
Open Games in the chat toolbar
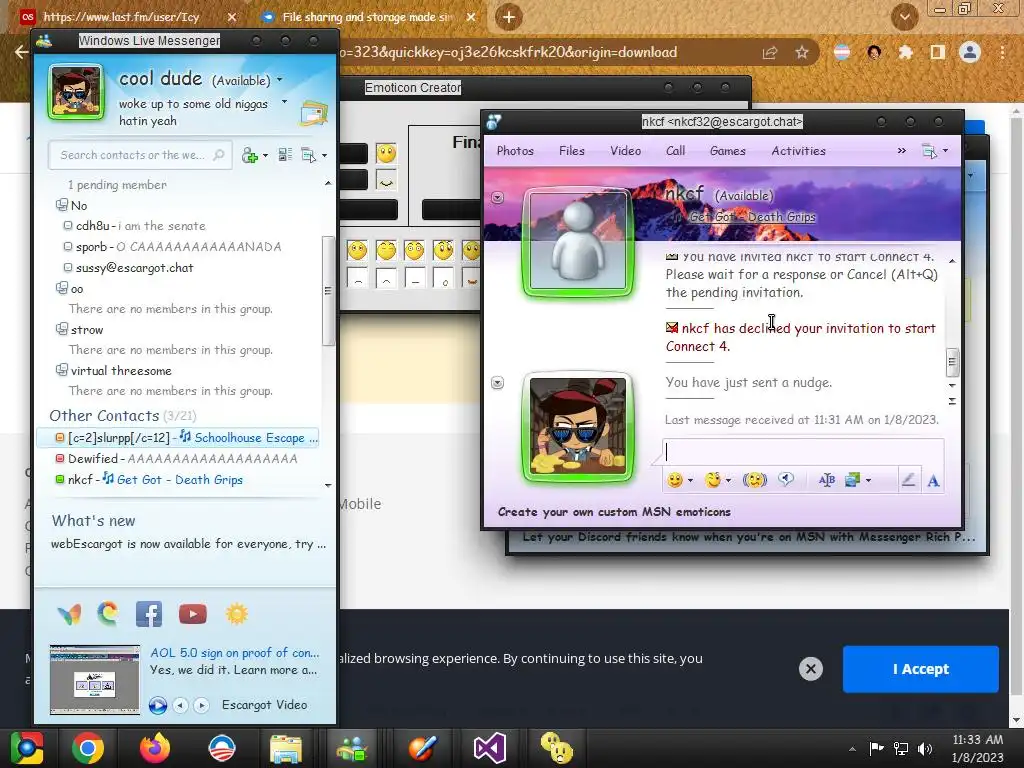(728, 151)
